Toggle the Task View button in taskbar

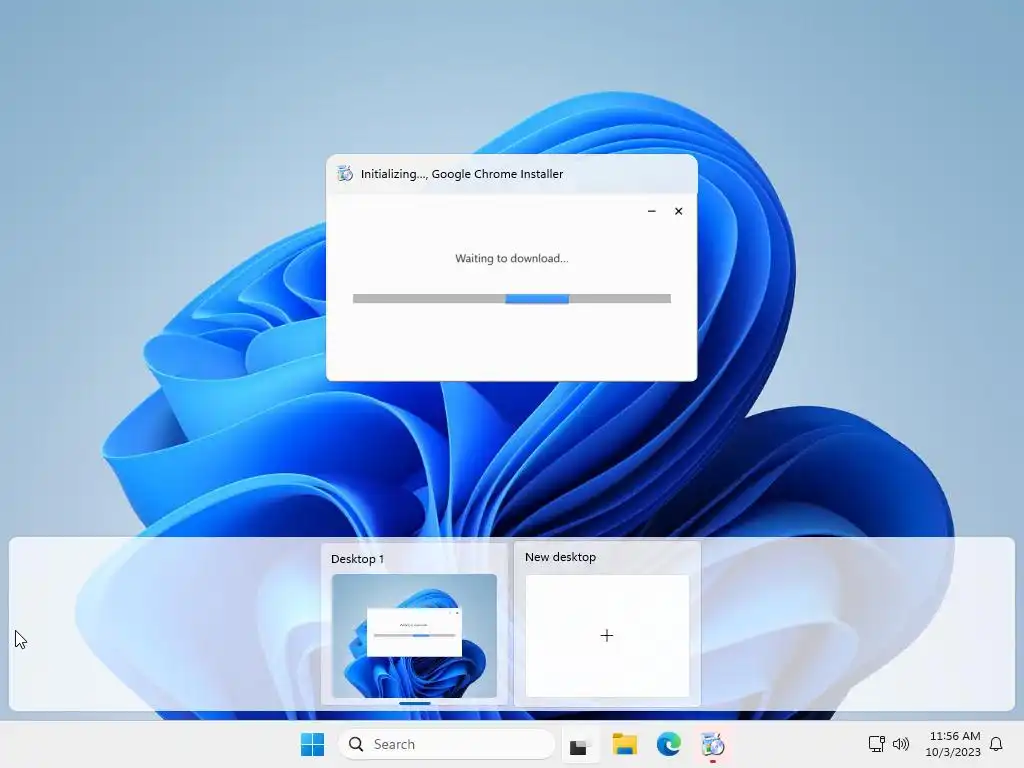point(579,744)
